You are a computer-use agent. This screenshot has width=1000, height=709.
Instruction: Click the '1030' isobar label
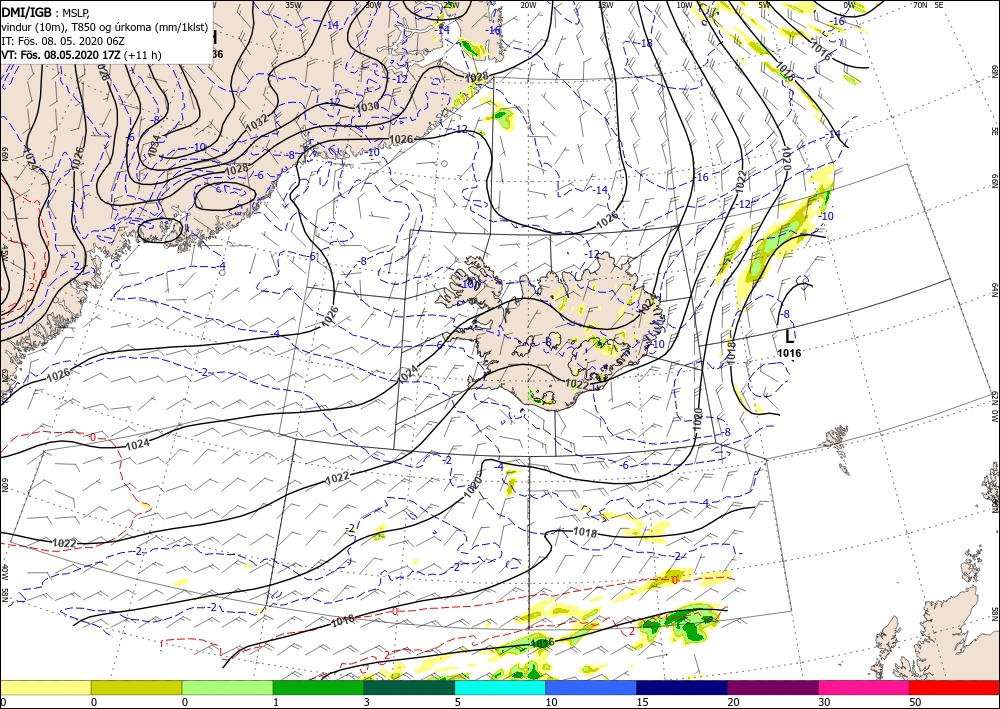[367, 107]
